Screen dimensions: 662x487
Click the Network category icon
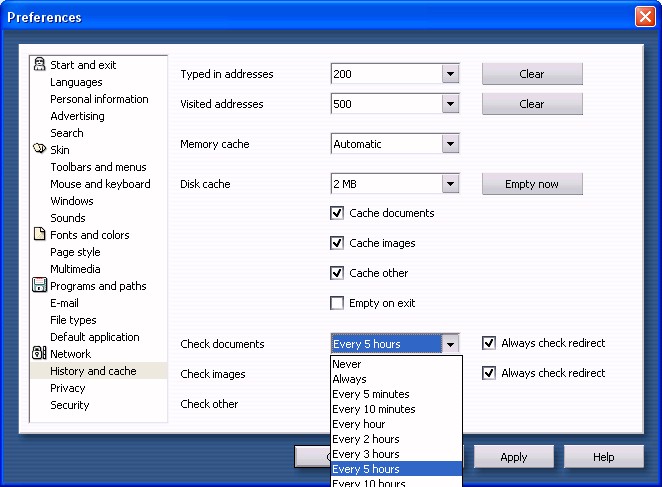coord(39,354)
